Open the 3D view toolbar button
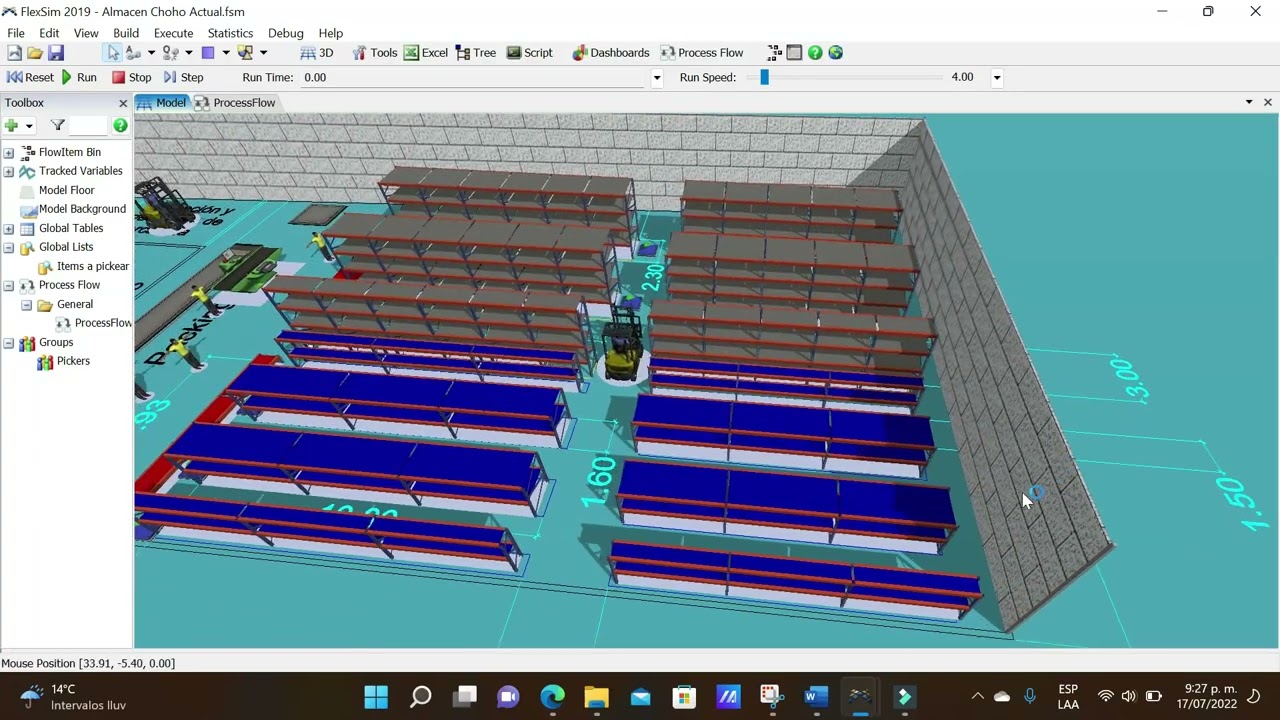 [317, 53]
